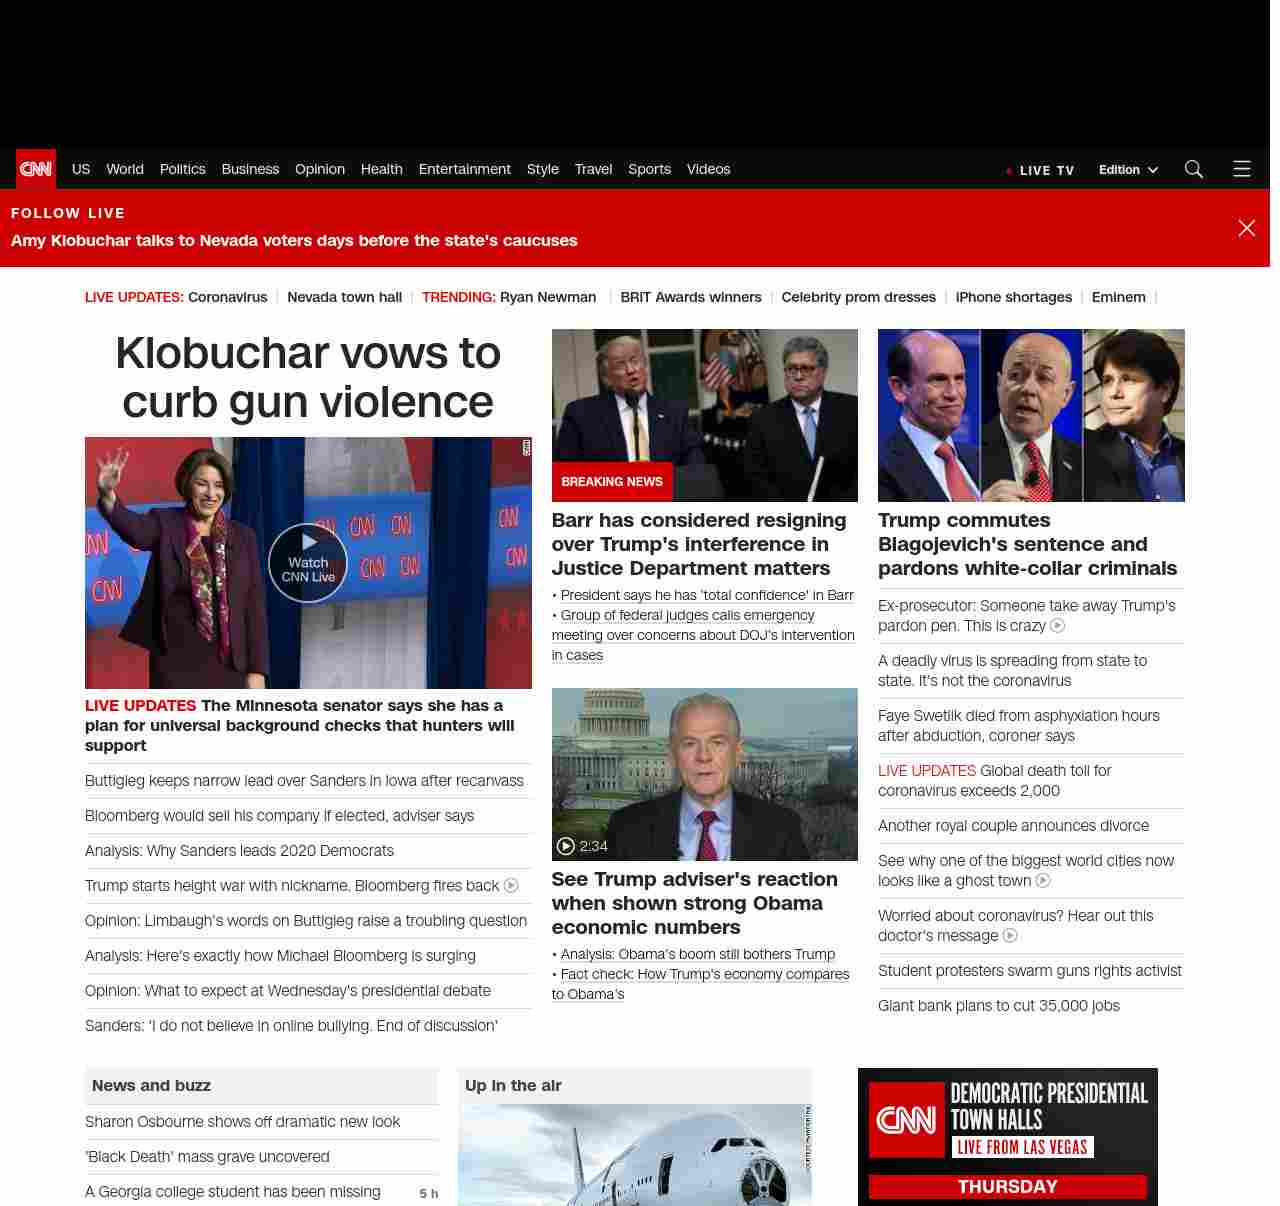Open the search magnifier icon

click(1193, 169)
